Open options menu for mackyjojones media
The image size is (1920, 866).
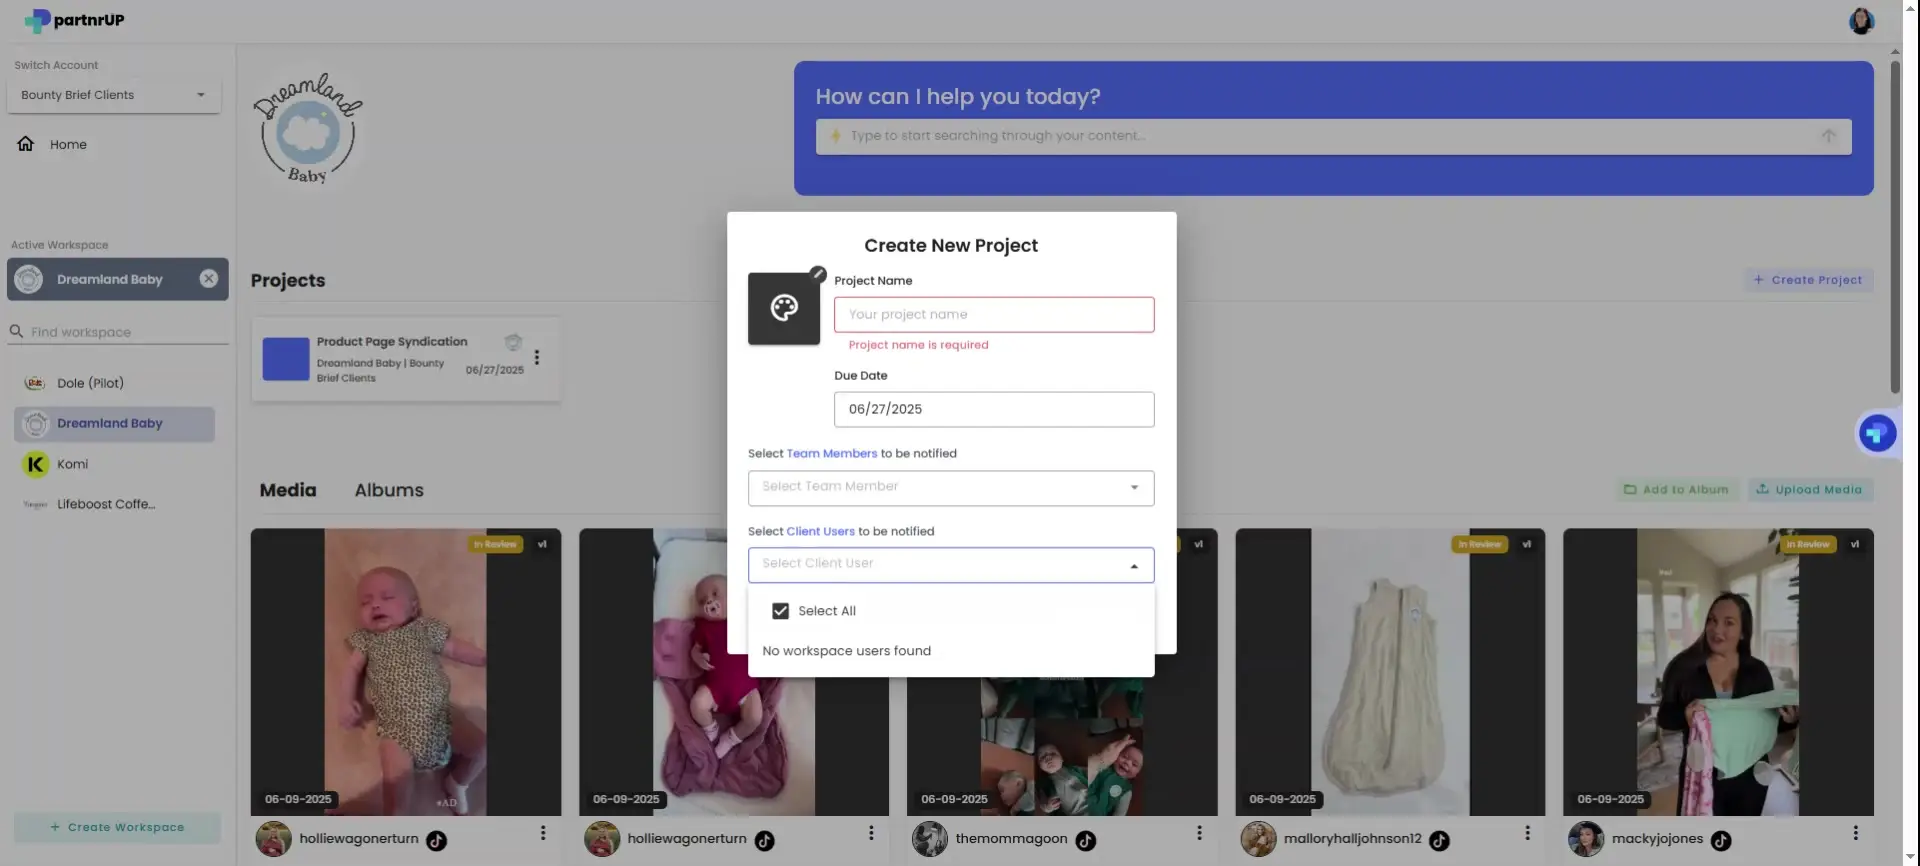tap(1855, 833)
